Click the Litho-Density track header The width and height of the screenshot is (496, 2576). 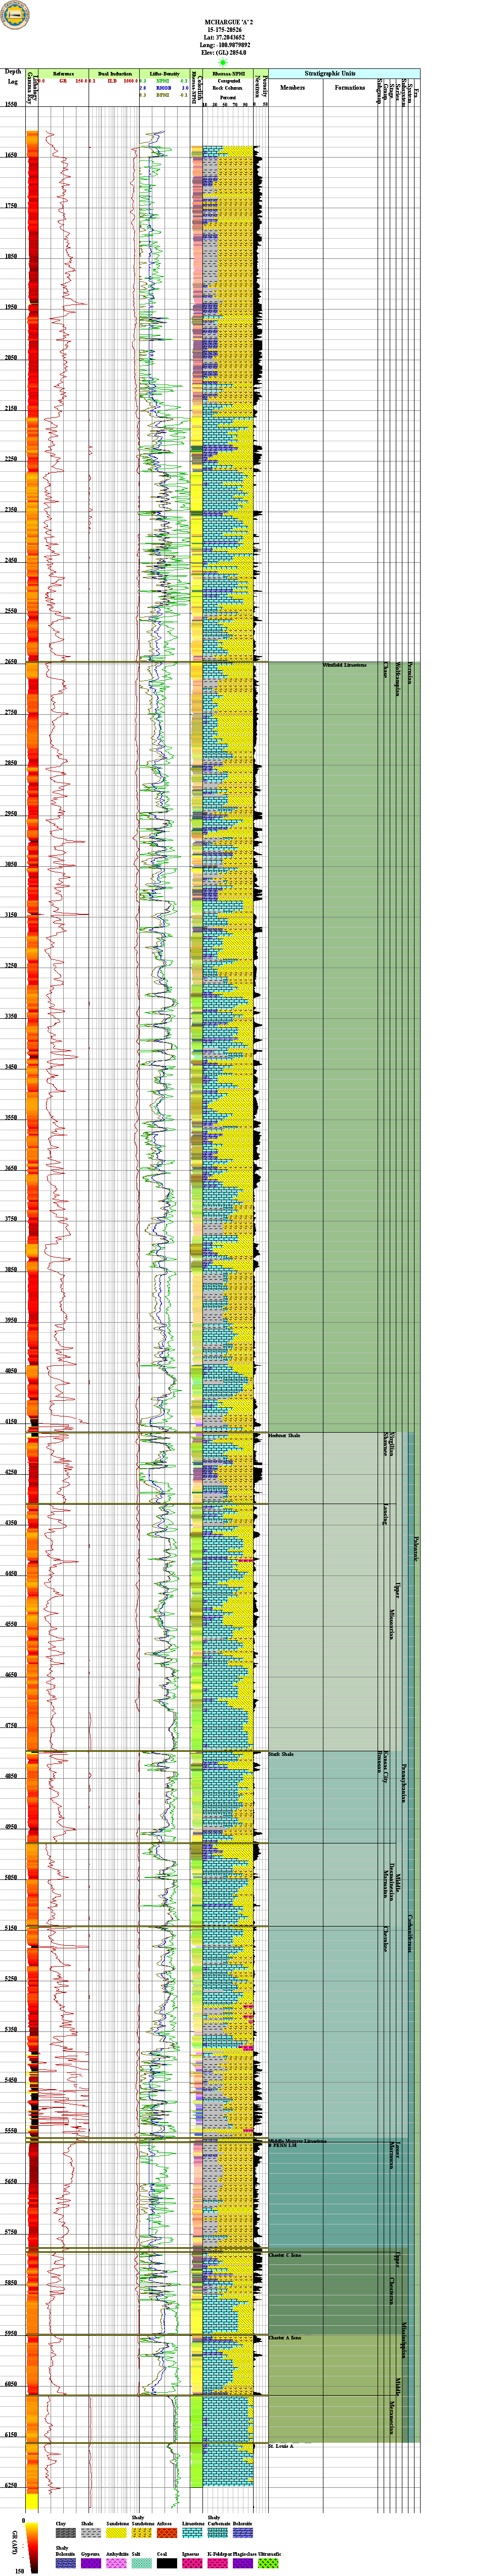pos(165,74)
